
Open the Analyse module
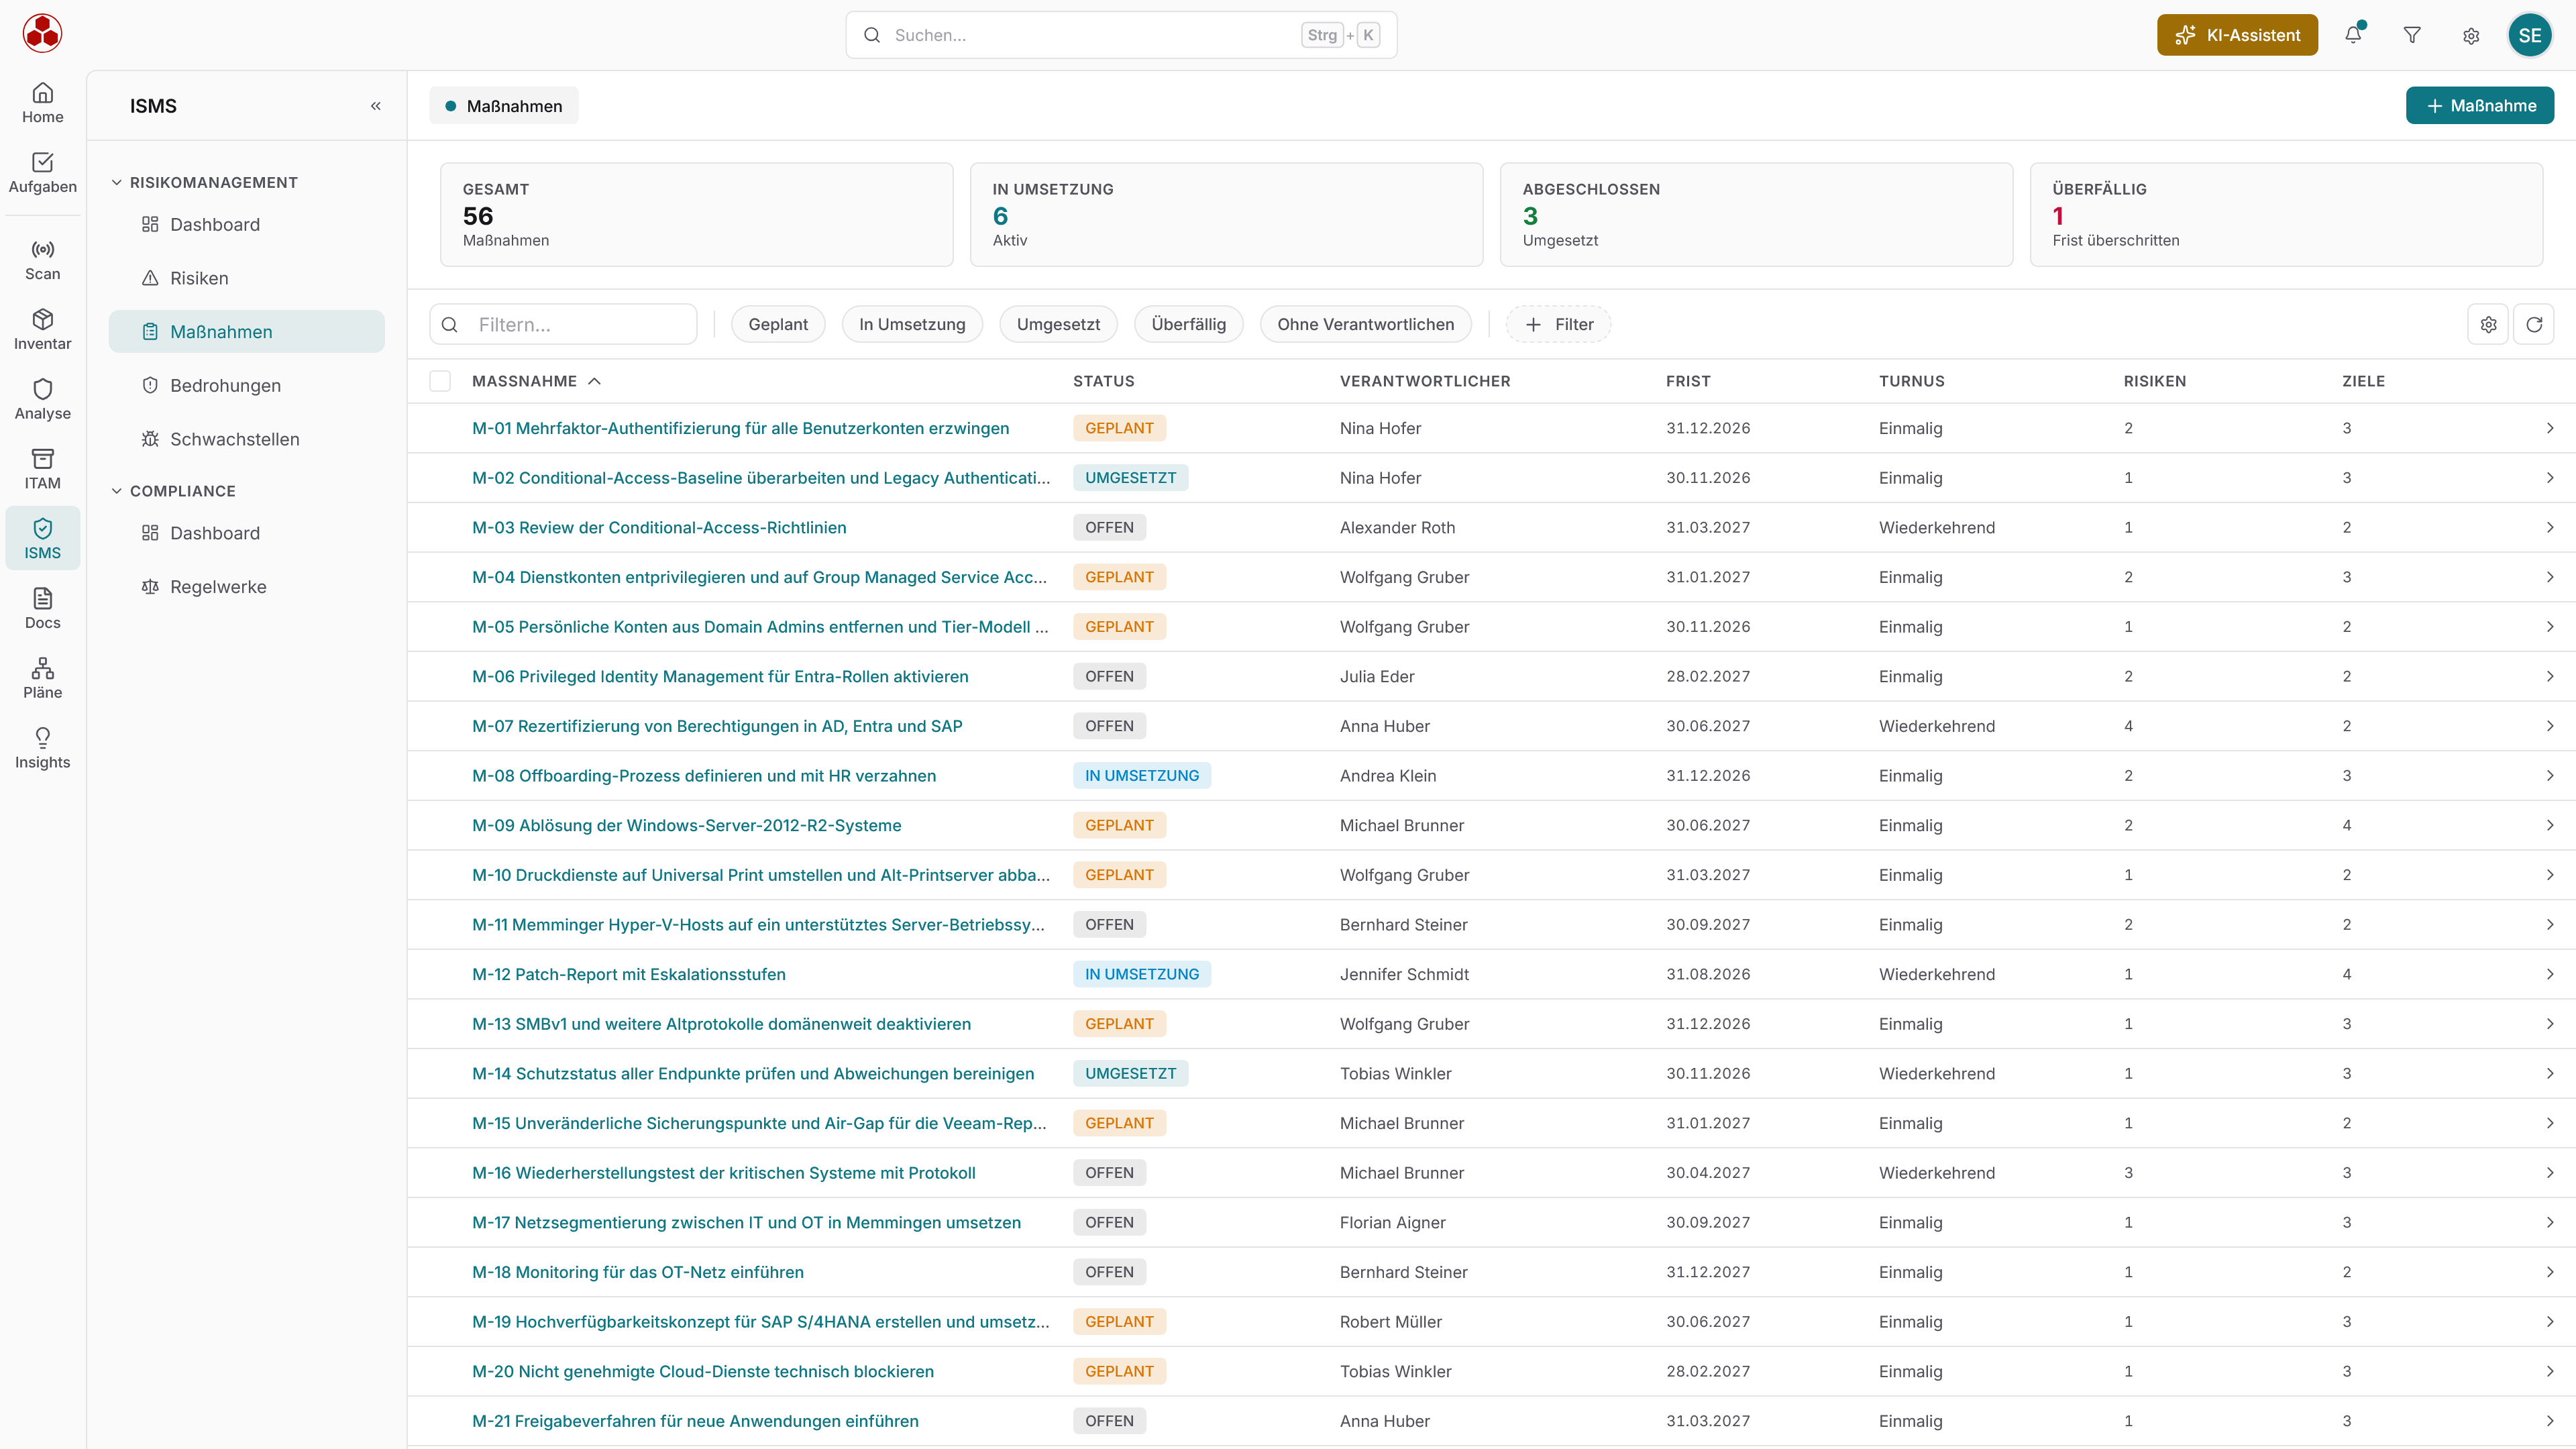(x=42, y=400)
